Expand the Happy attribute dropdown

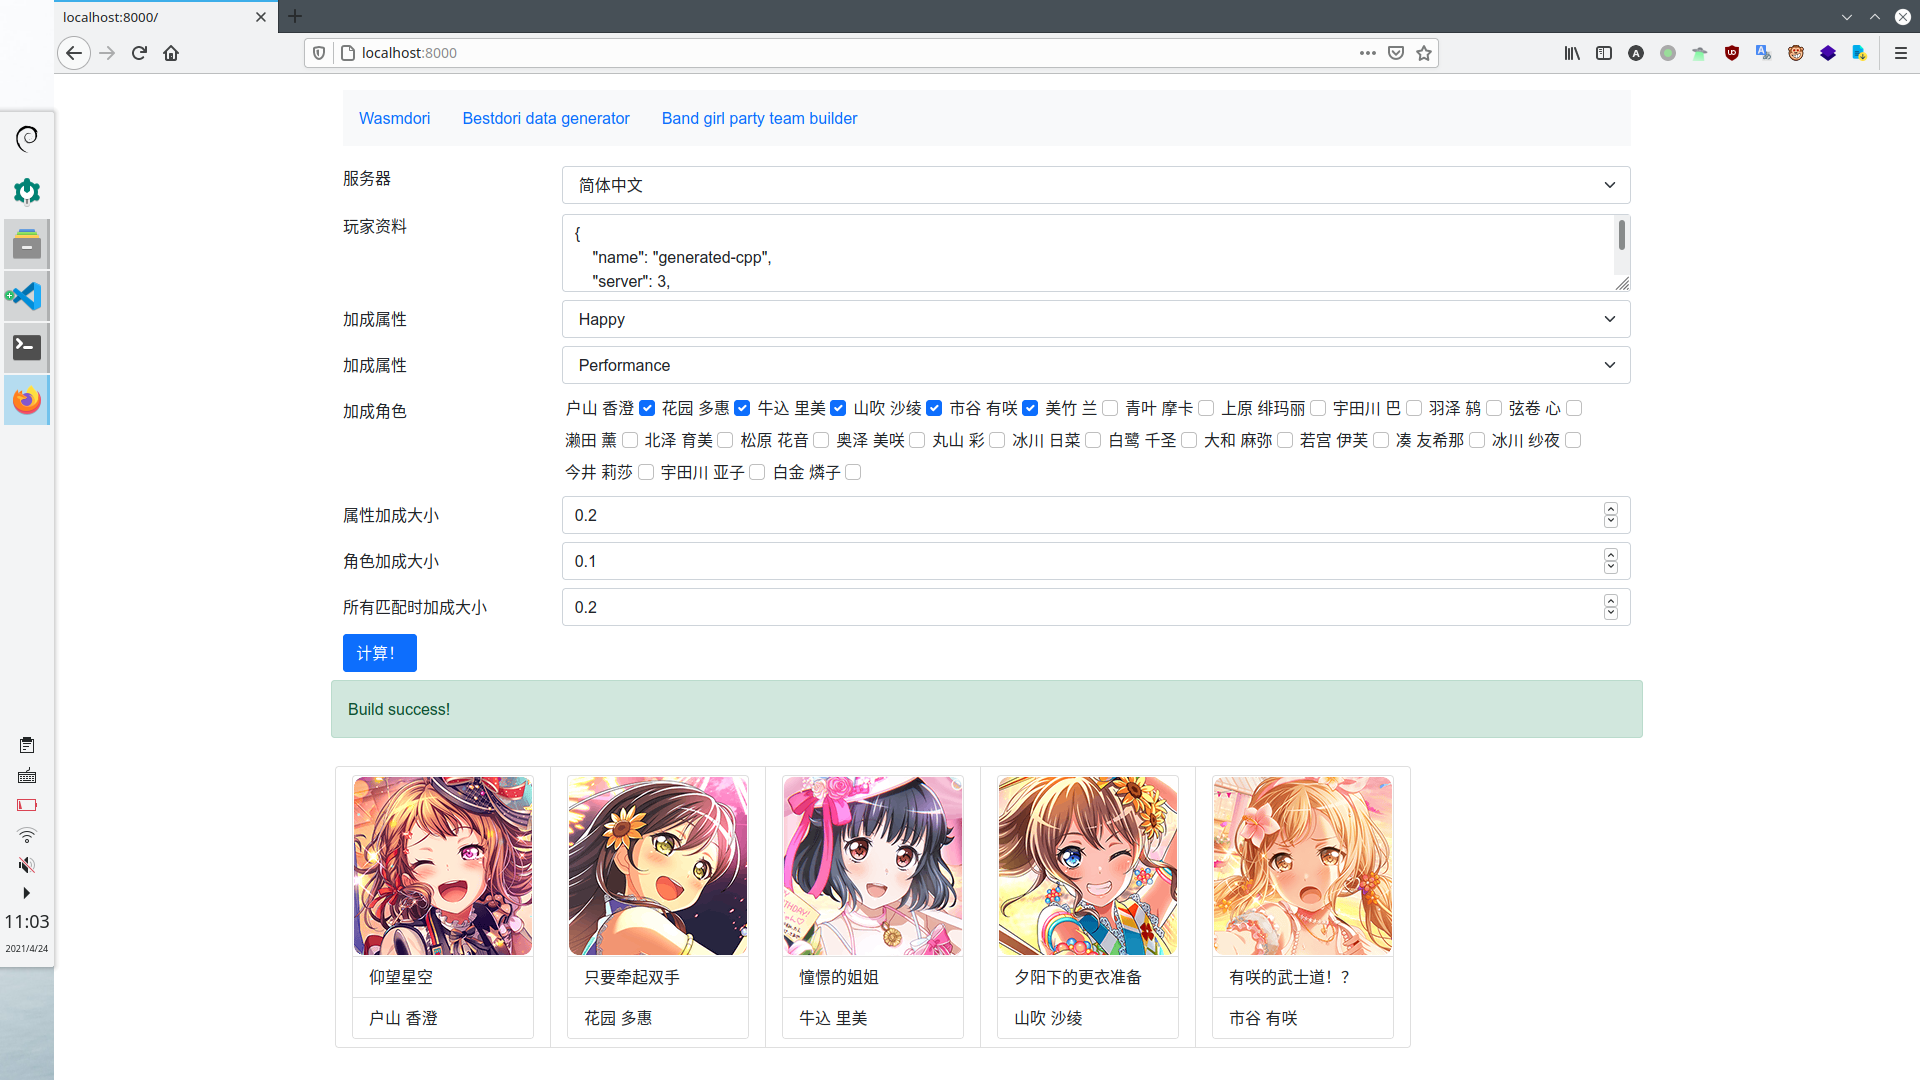pyautogui.click(x=1095, y=319)
